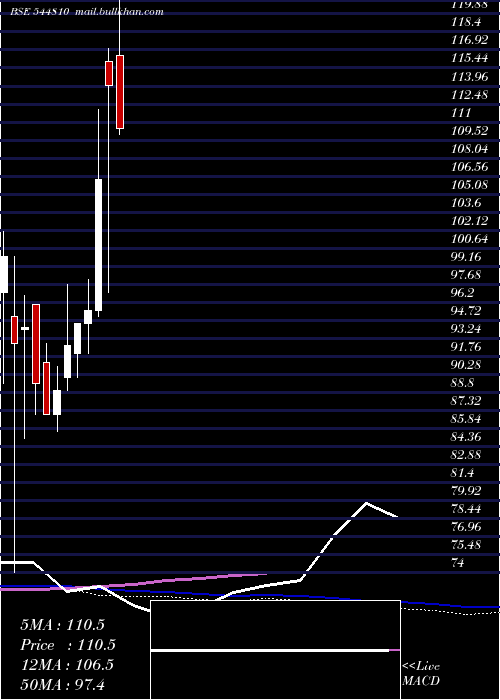The image size is (500, 700).
Task: Click the 88.8 price axis label
Action: [462, 383]
